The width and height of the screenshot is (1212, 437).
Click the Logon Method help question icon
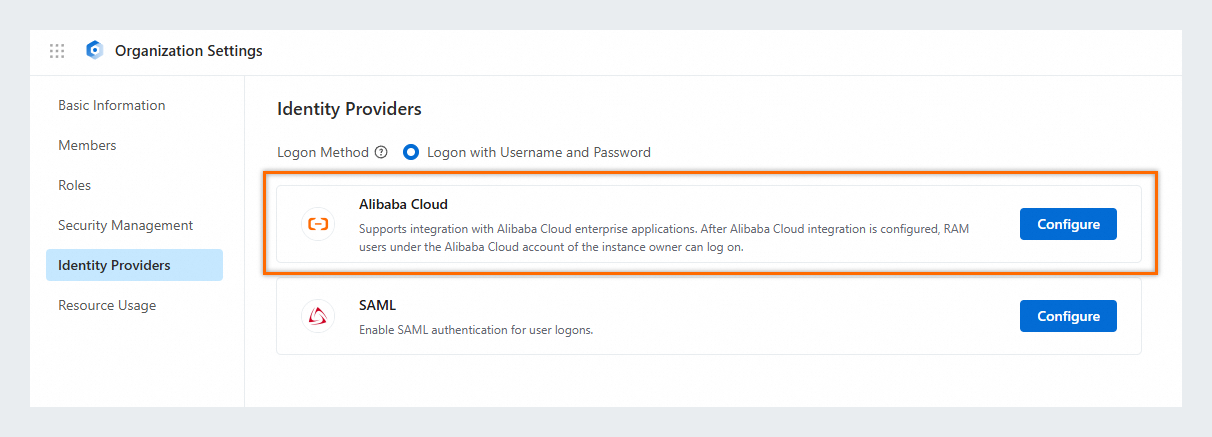point(380,153)
